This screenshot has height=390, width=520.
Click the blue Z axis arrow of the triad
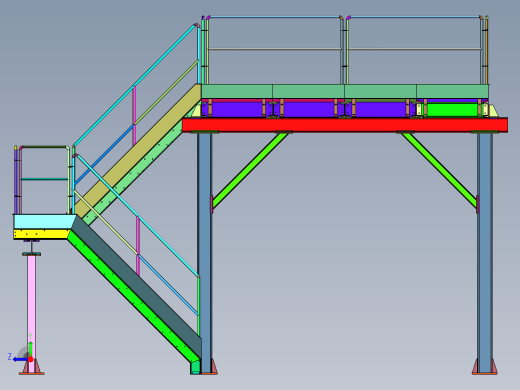(x=20, y=359)
